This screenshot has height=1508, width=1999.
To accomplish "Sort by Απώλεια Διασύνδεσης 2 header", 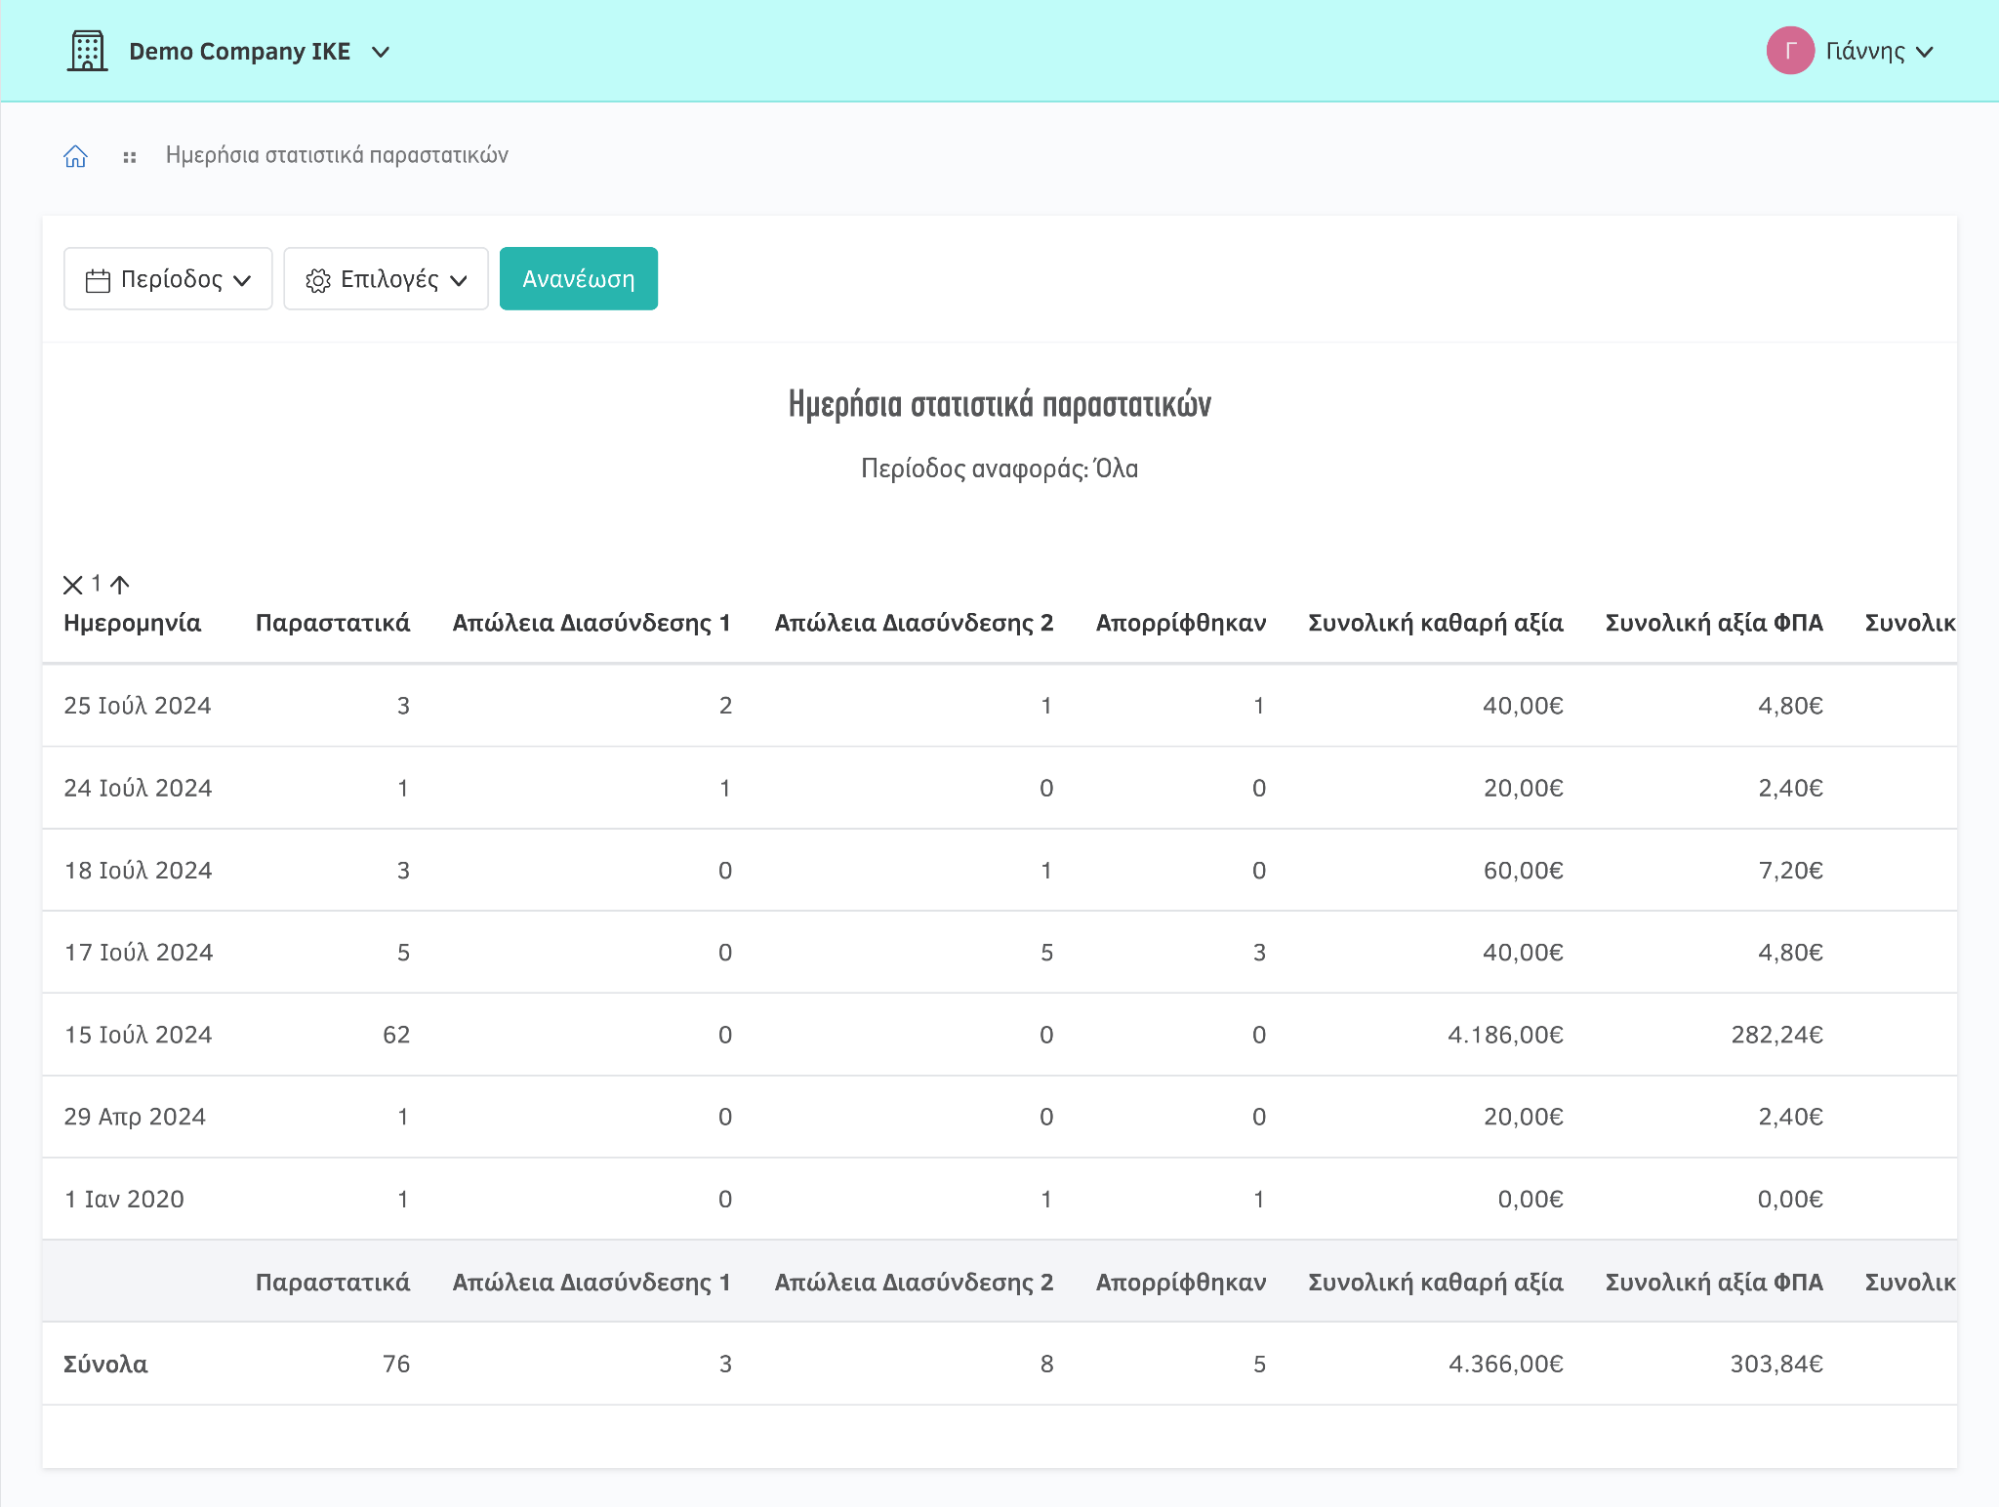I will tap(914, 623).
